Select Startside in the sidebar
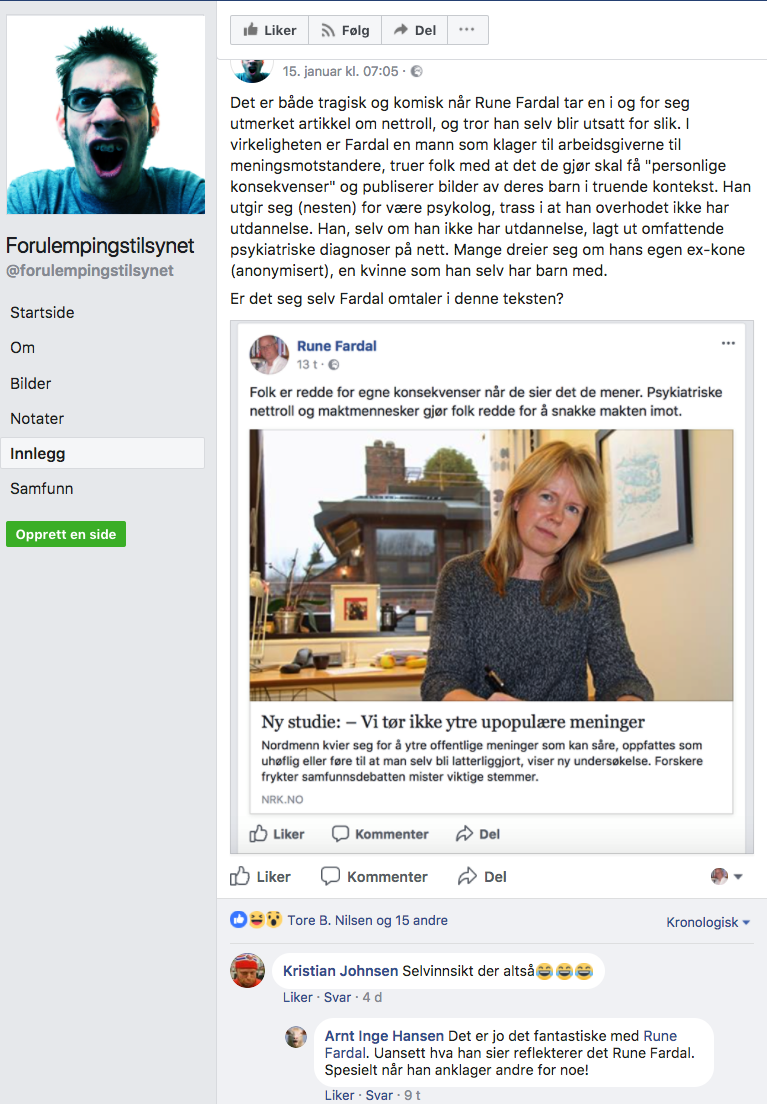The width and height of the screenshot is (767, 1104). [42, 313]
